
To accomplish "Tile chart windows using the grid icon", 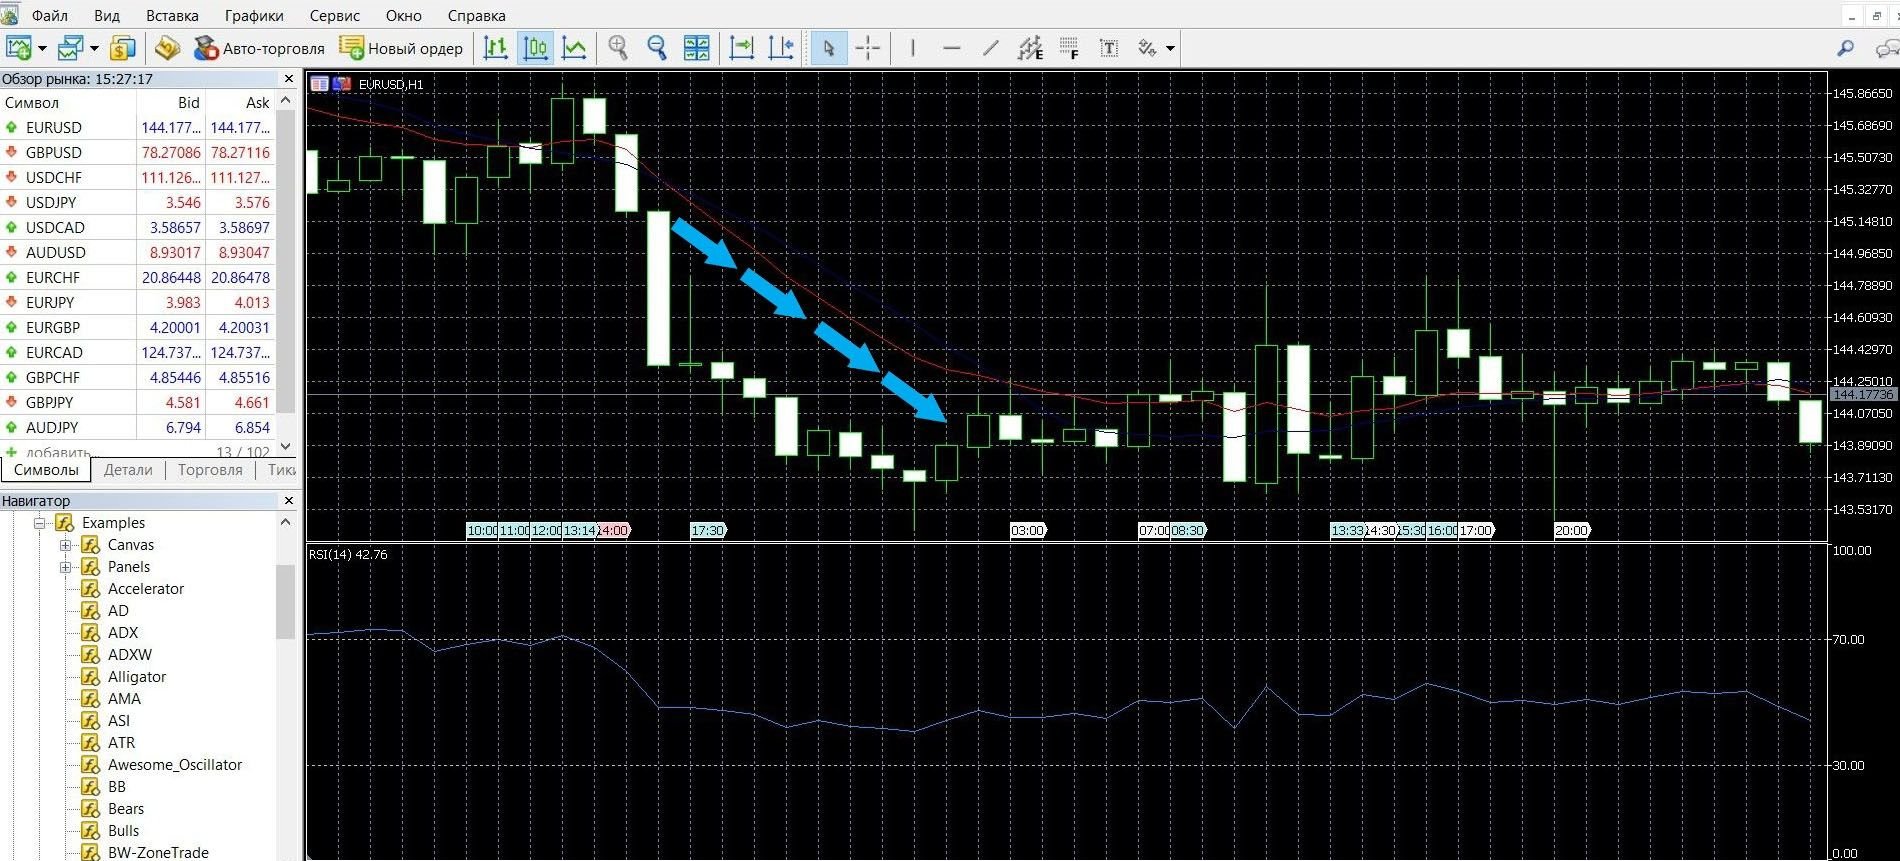I will point(696,48).
